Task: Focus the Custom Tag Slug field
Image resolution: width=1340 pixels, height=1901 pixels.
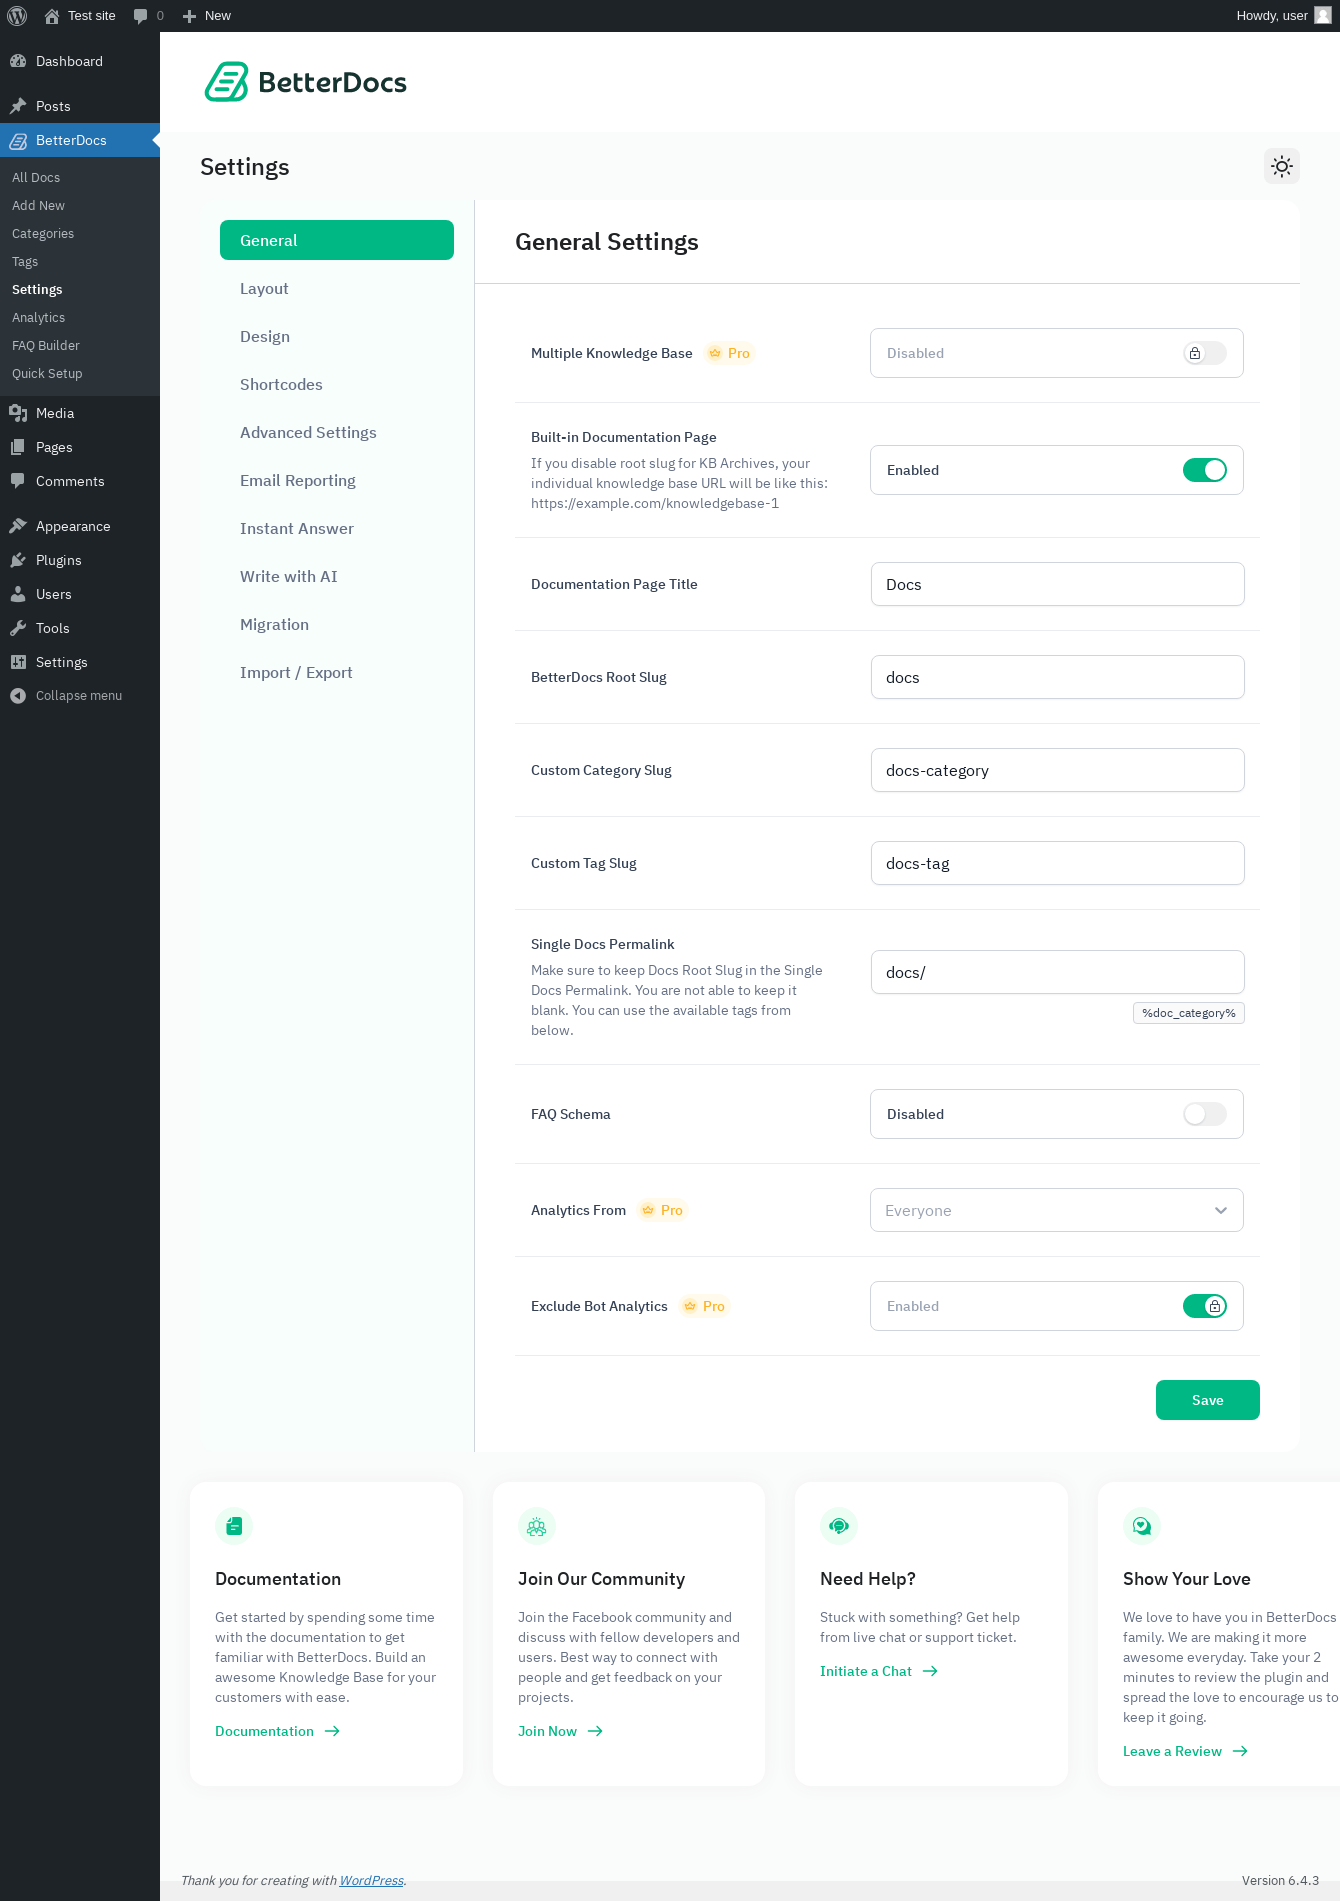Action: (1058, 863)
